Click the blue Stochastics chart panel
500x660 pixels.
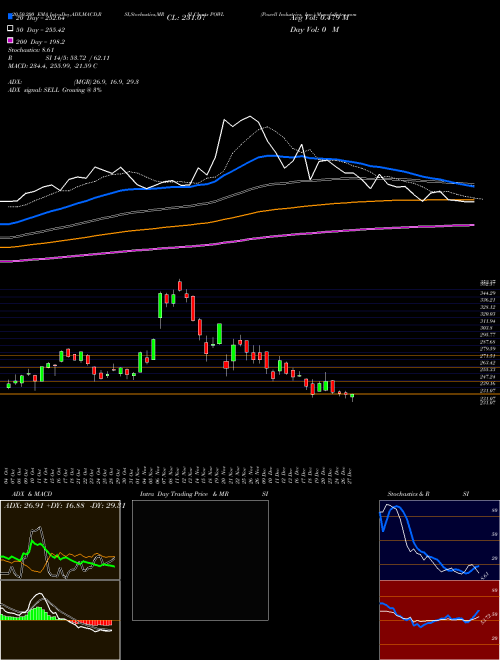point(439,540)
